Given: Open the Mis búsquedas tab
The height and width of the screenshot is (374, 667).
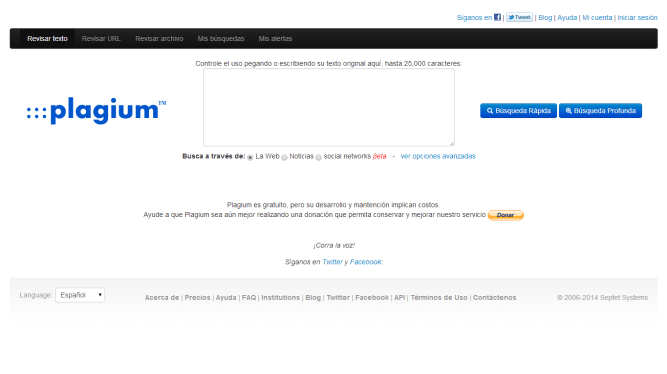Looking at the screenshot, I should (221, 39).
